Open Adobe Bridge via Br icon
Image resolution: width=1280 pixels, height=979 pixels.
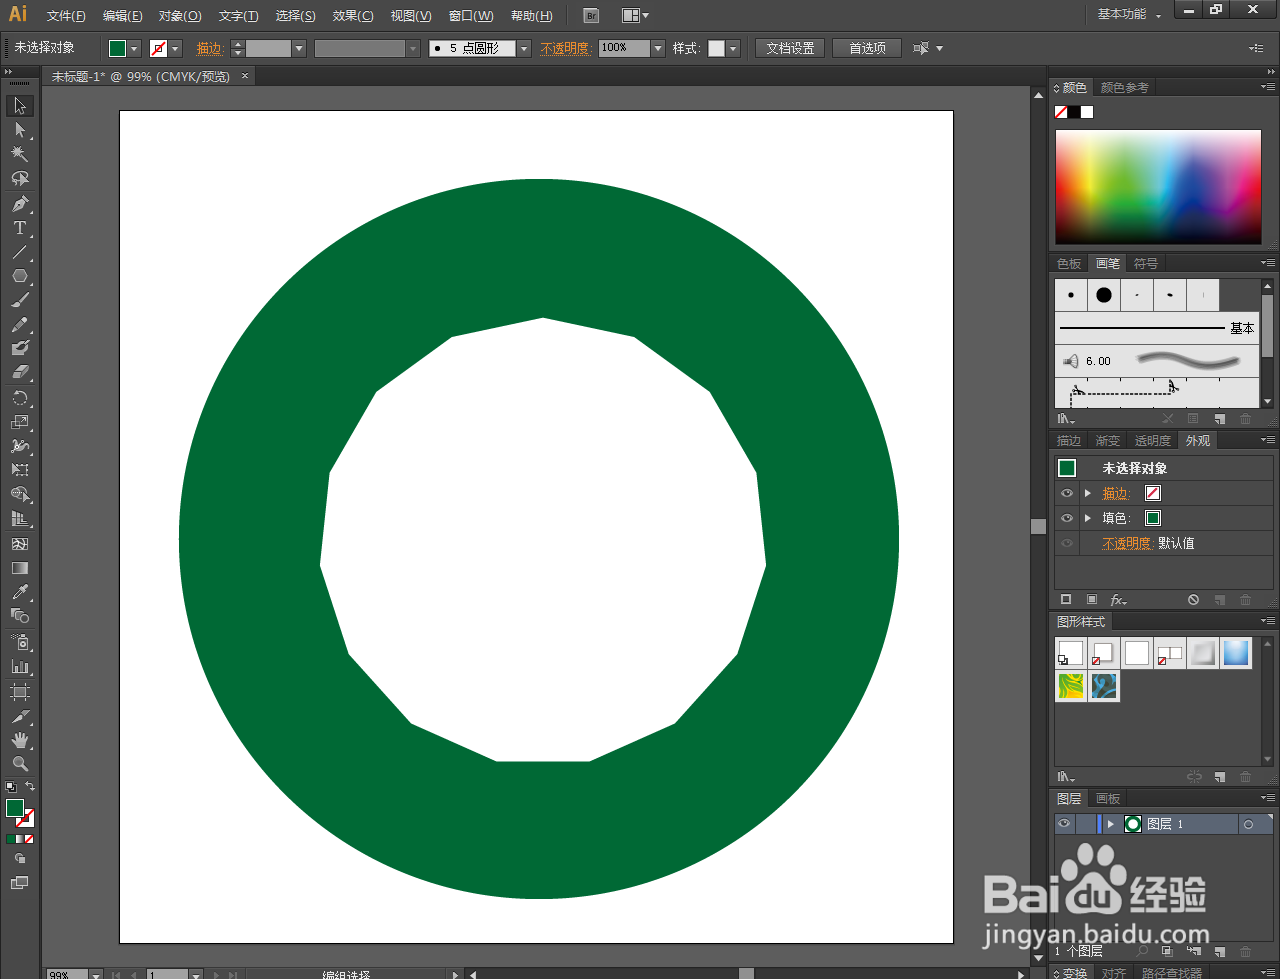point(591,16)
